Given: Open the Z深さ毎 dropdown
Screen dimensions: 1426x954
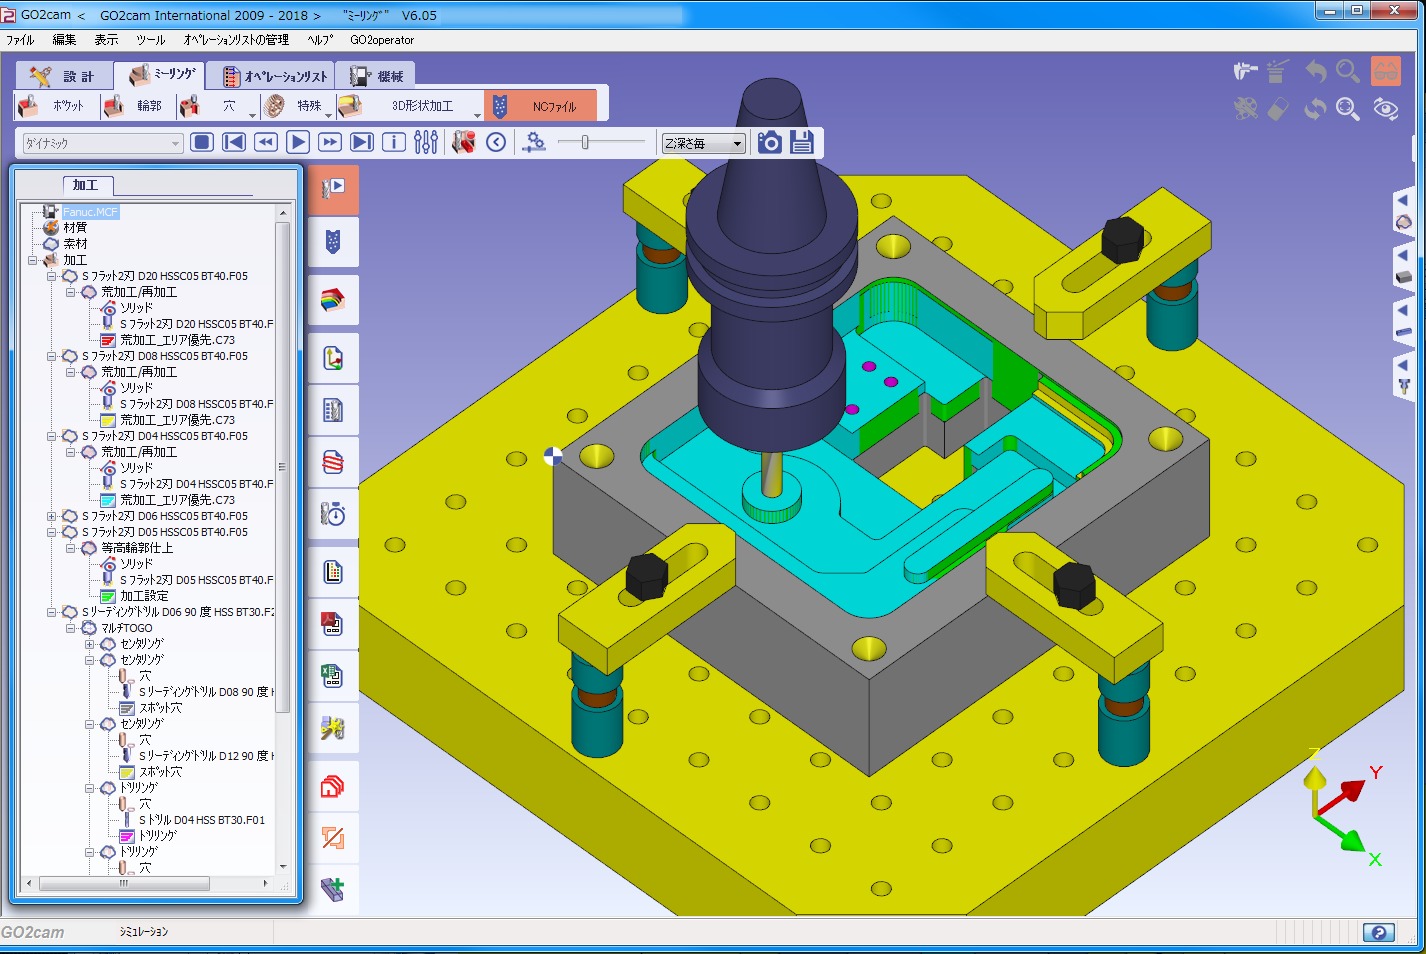Looking at the screenshot, I should [x=703, y=143].
